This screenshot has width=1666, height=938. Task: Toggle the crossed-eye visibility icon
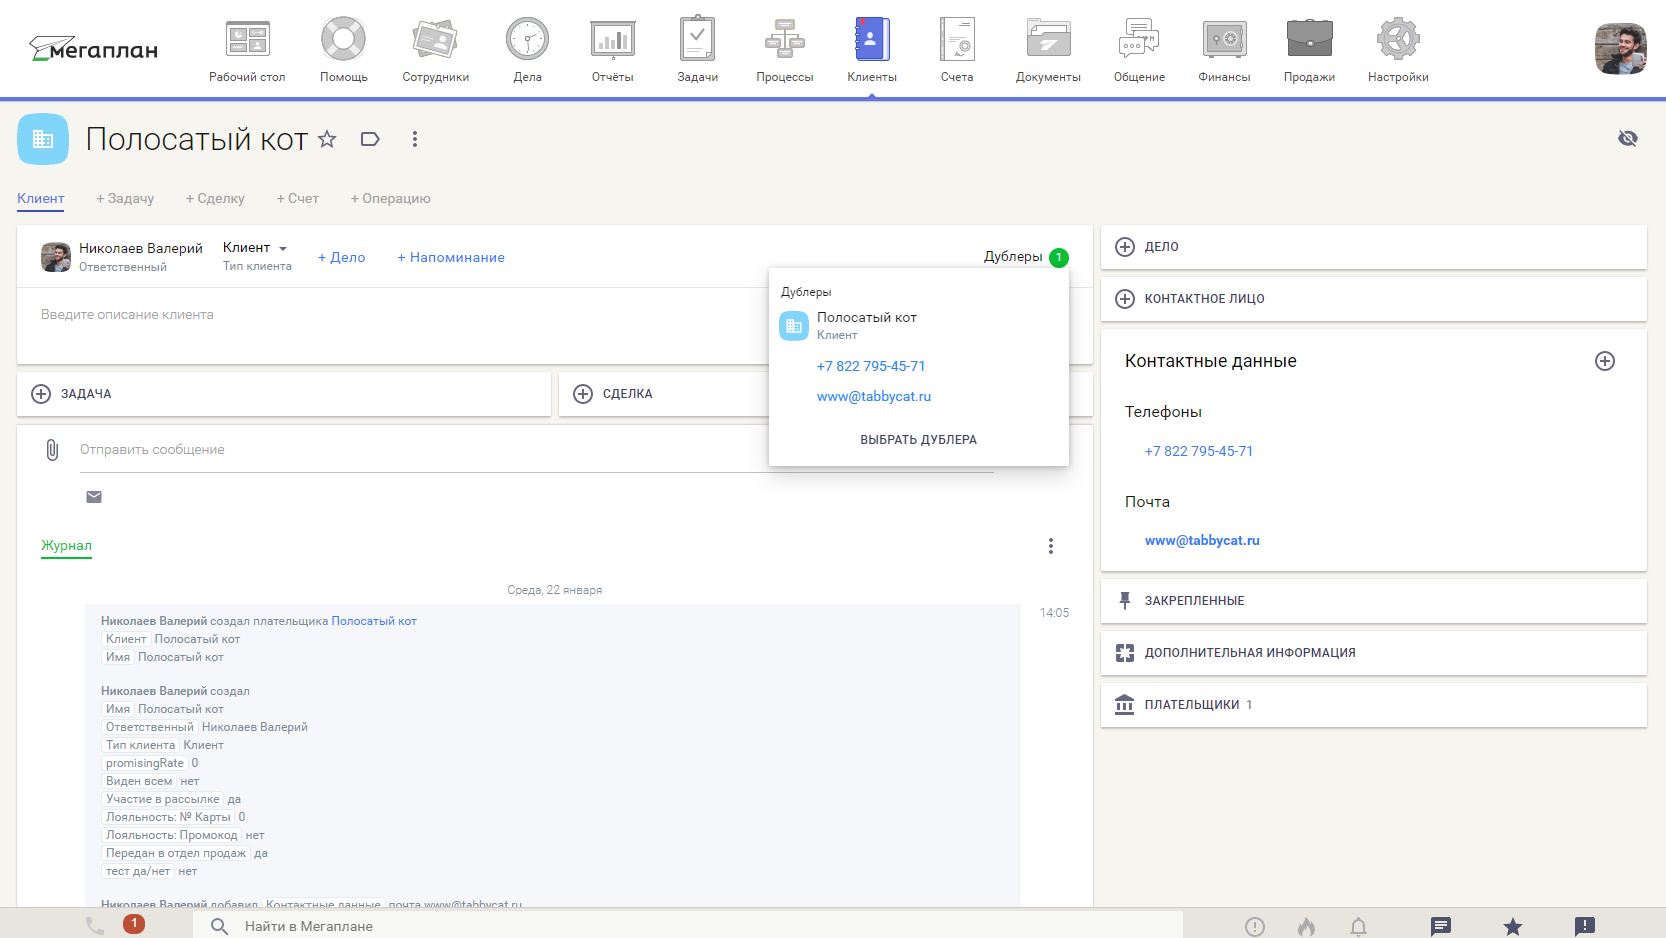pos(1628,138)
